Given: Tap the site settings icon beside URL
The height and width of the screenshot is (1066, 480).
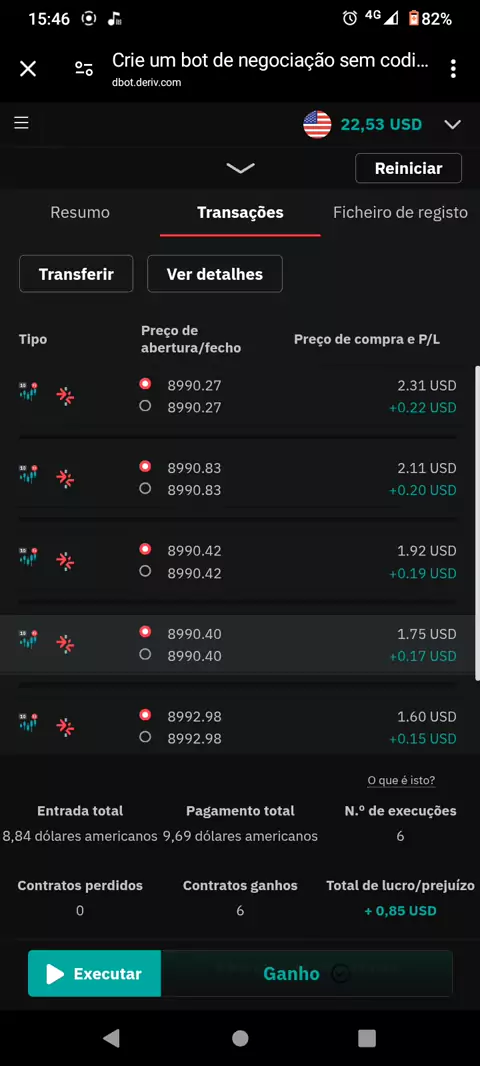Looking at the screenshot, I should tap(84, 68).
